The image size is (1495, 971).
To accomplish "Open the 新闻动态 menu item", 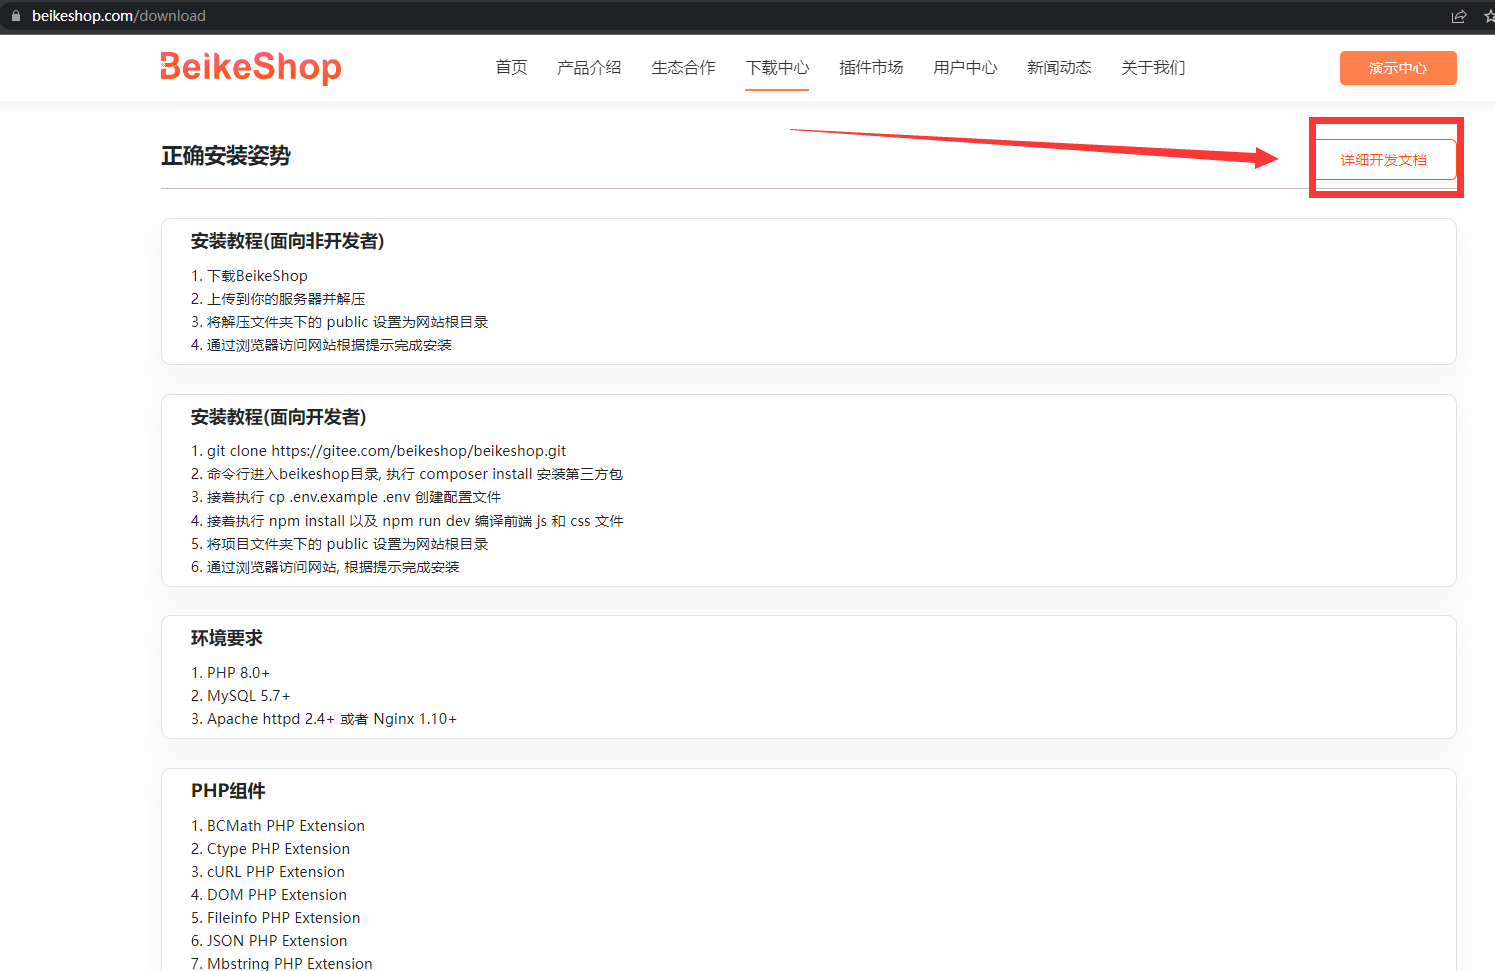I will (1059, 67).
